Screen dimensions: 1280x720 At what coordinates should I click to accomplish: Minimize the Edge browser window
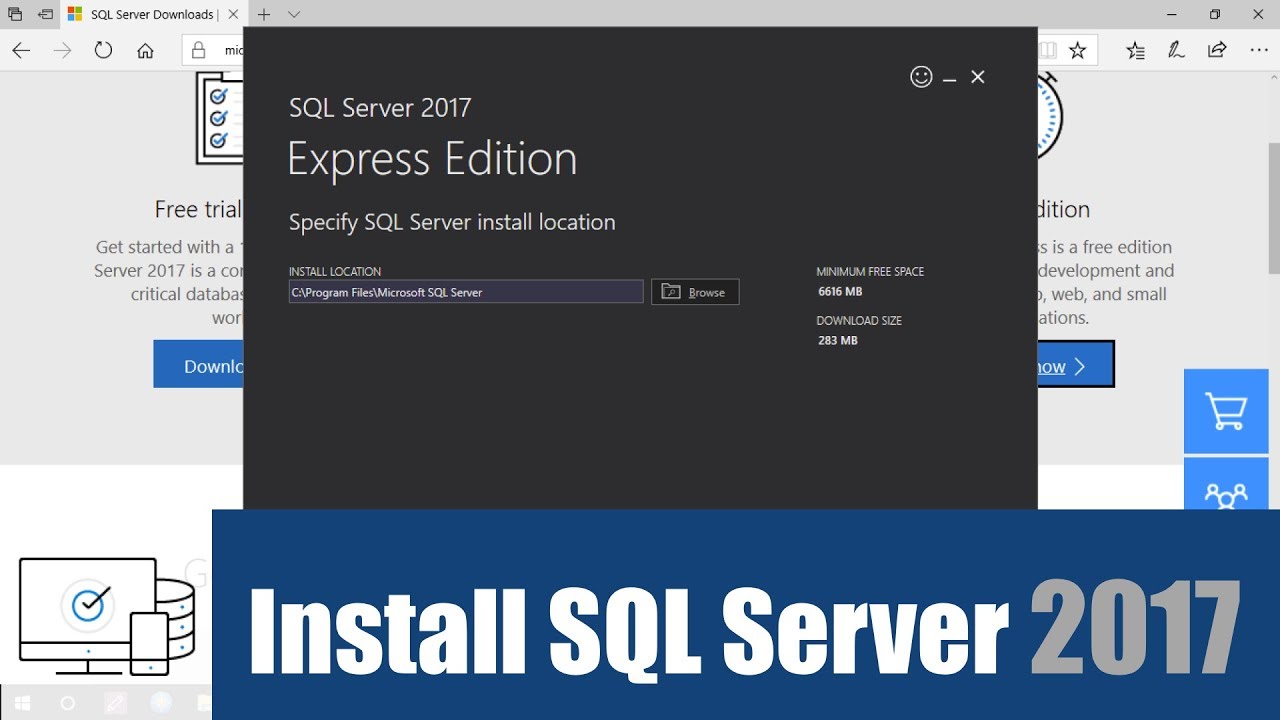coord(1170,14)
